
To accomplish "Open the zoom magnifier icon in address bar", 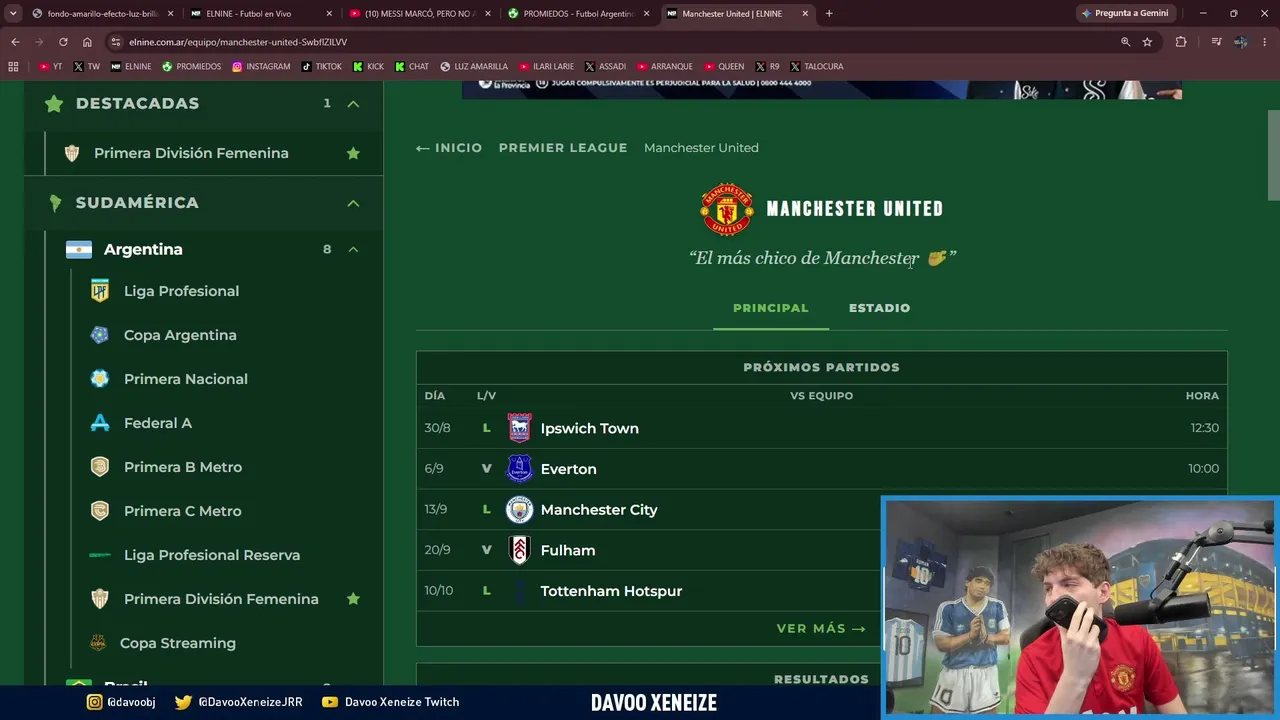I will (x=1125, y=42).
